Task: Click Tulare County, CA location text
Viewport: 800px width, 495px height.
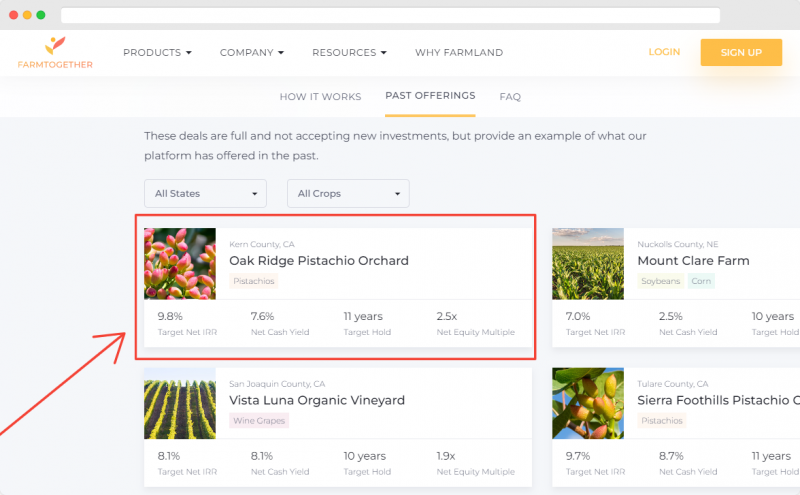Action: coord(672,384)
